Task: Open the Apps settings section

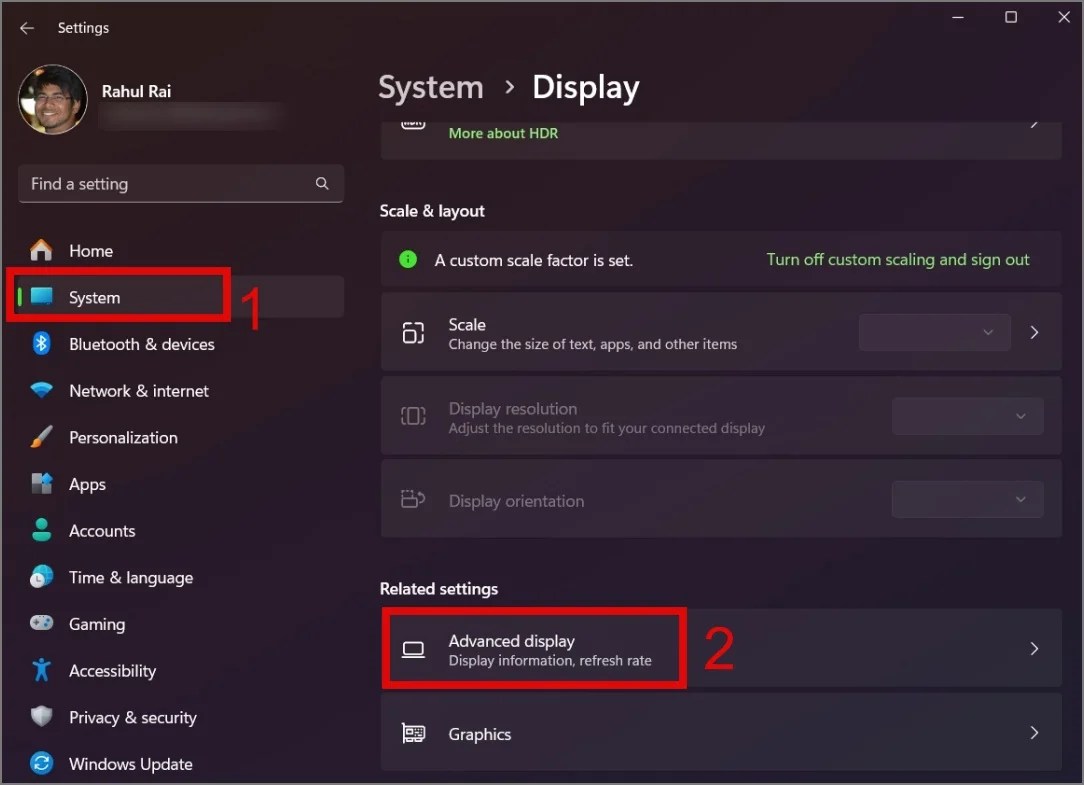Action: tap(87, 484)
